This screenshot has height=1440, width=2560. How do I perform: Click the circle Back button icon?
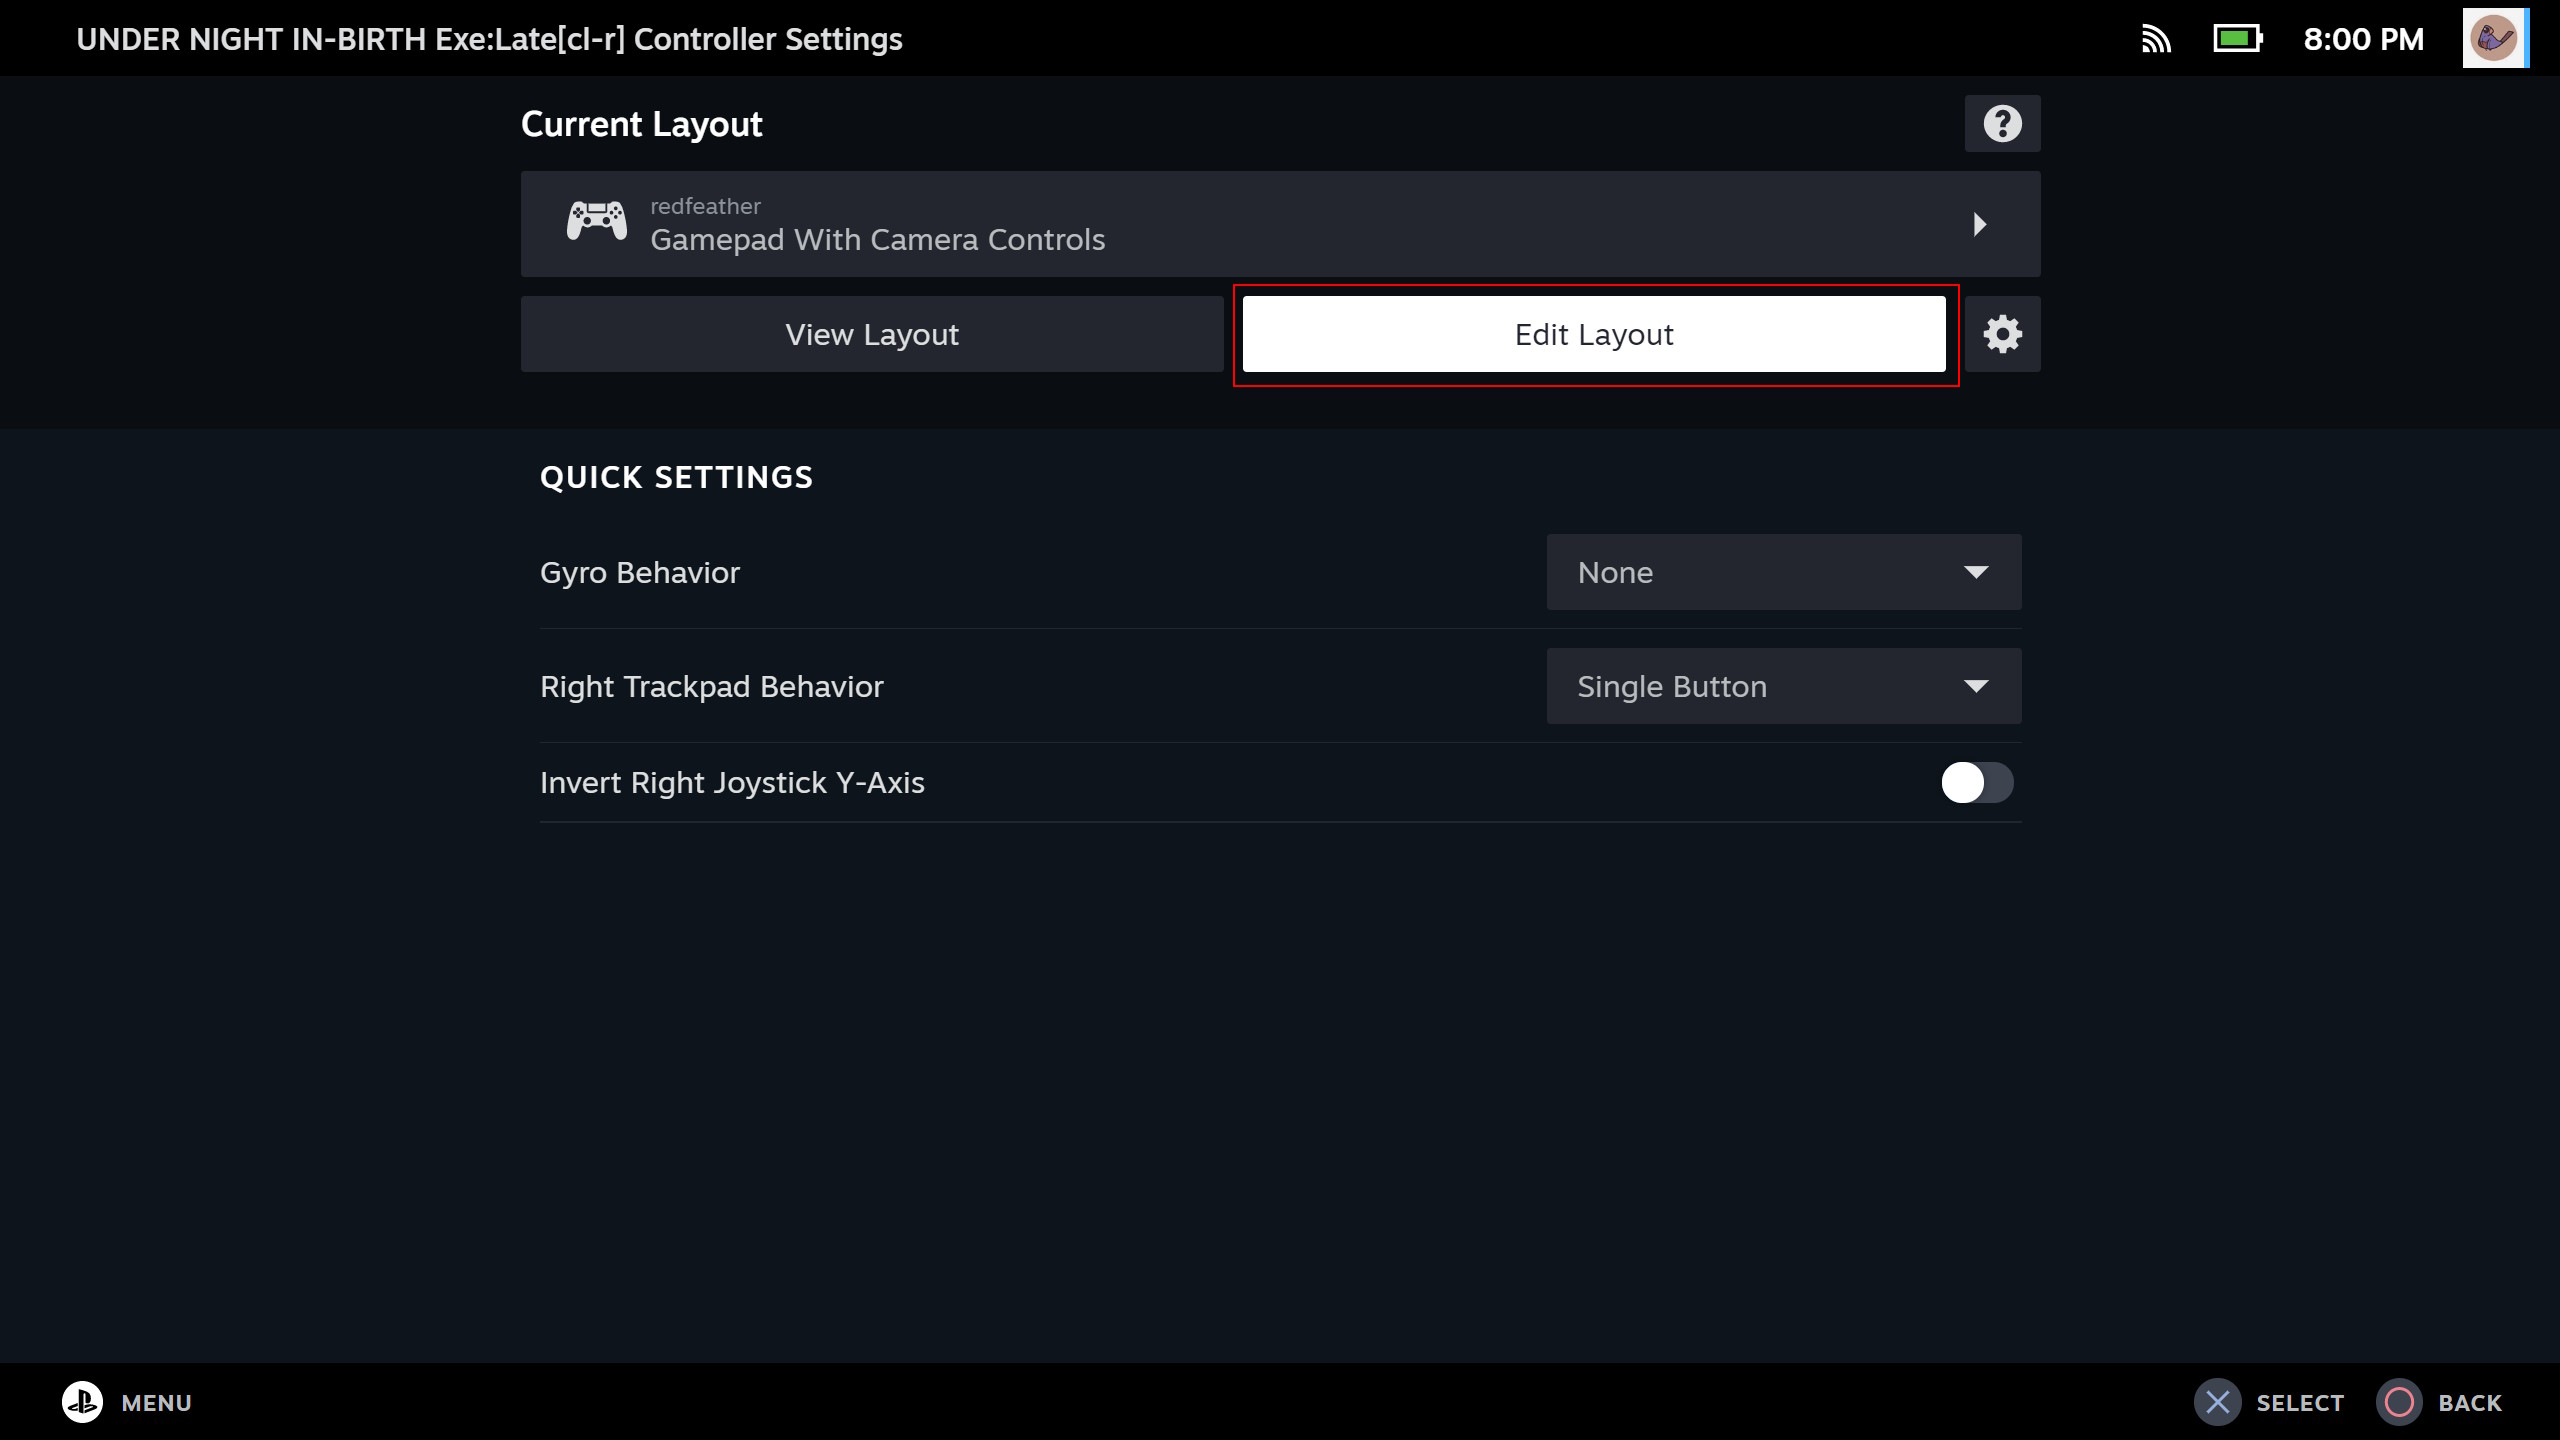click(x=2399, y=1402)
